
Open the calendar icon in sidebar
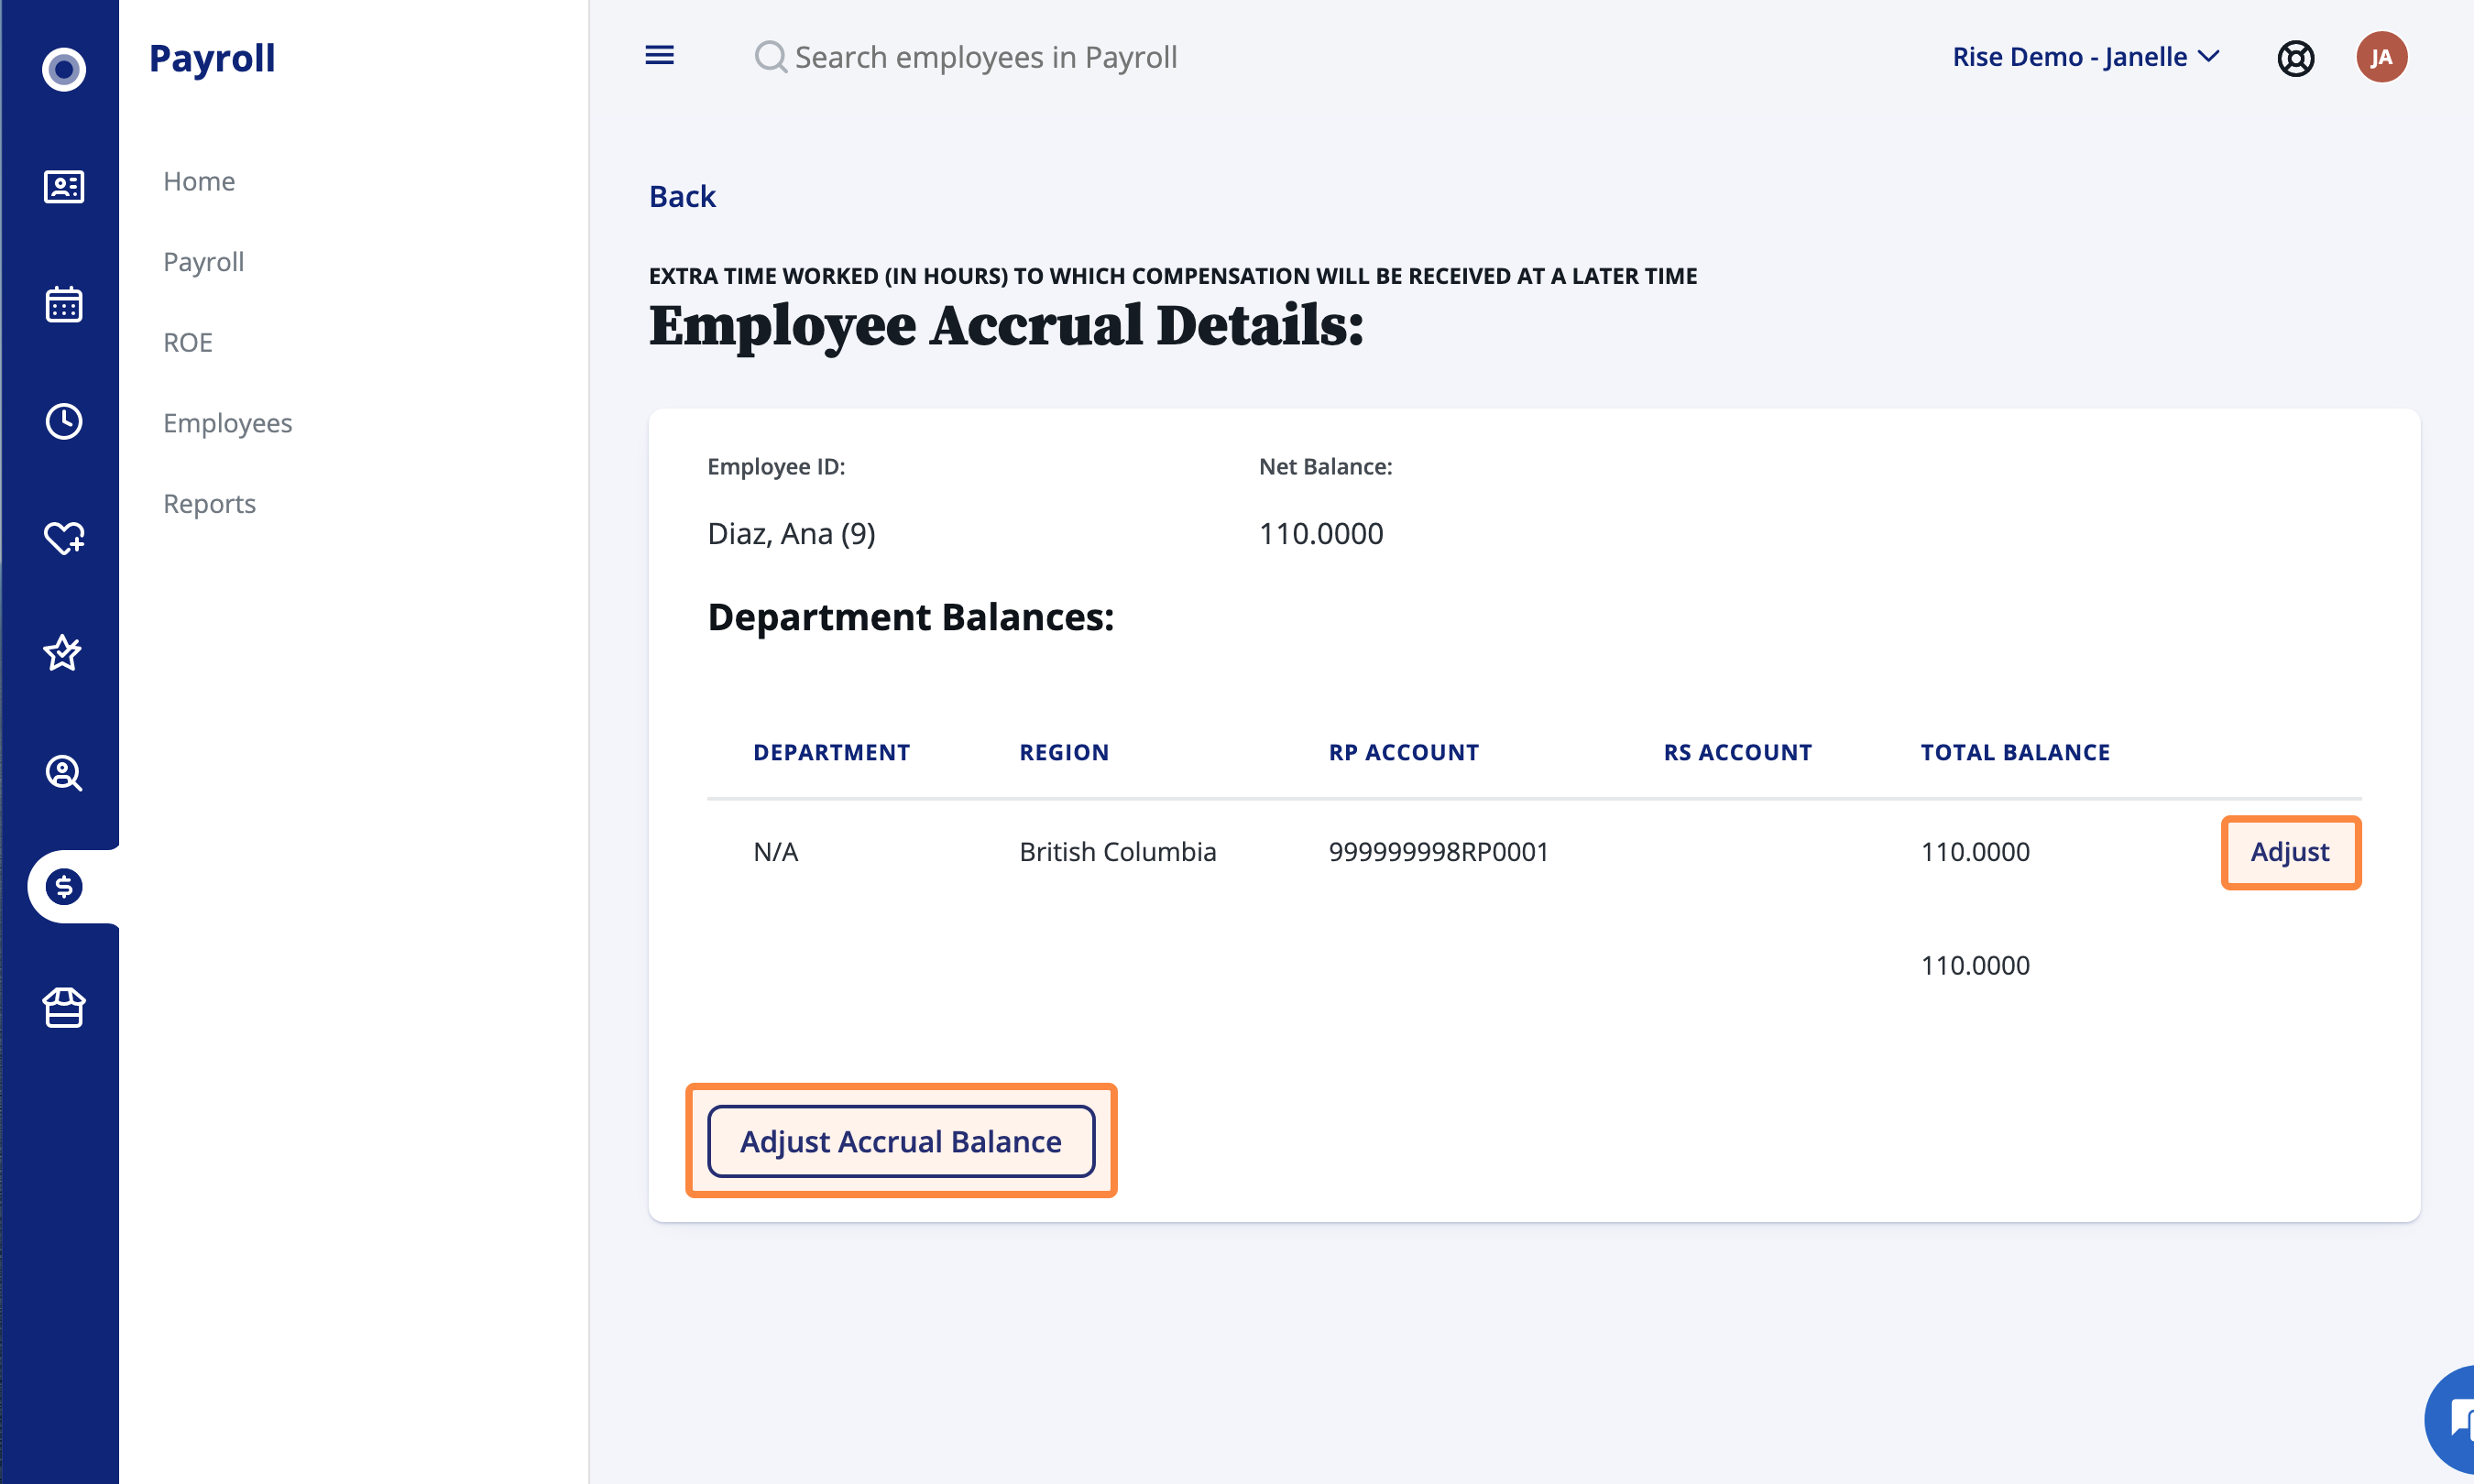[64, 304]
